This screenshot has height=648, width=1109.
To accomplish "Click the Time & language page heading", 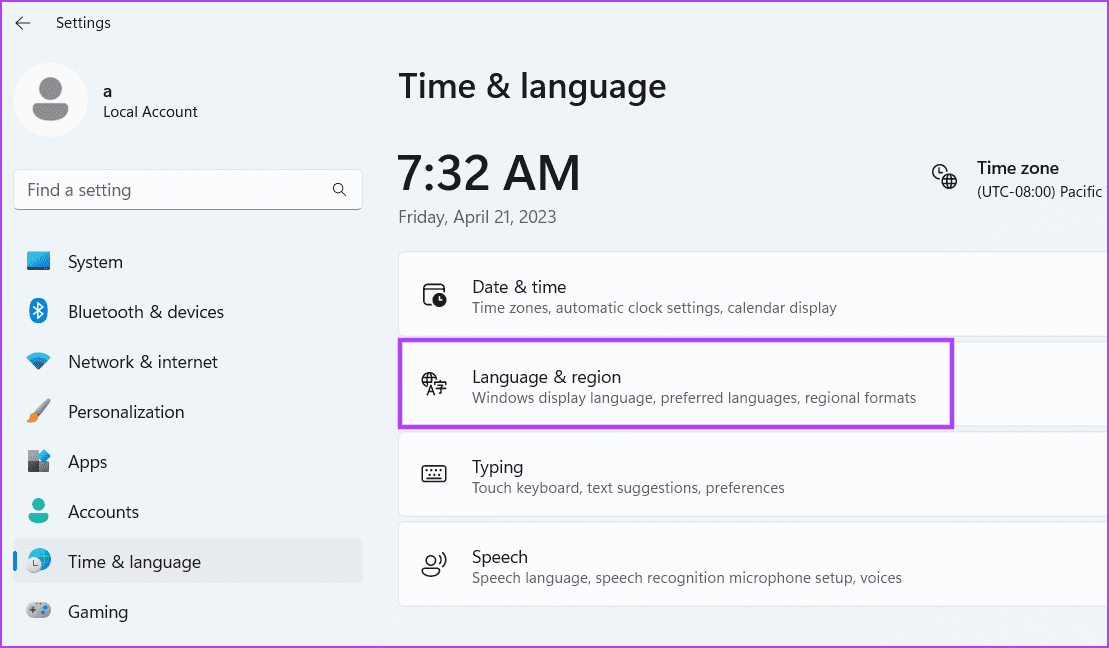I will tap(533, 86).
